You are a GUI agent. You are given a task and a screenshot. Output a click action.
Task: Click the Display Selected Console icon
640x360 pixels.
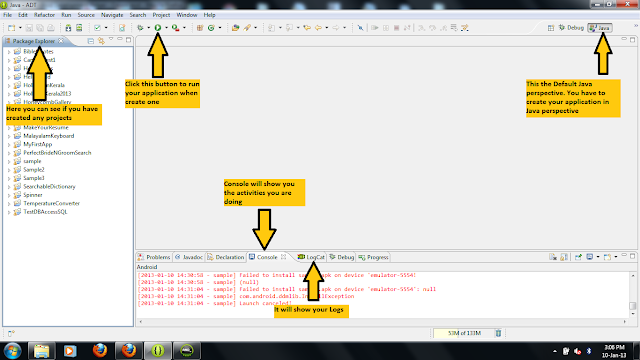[x=589, y=257]
